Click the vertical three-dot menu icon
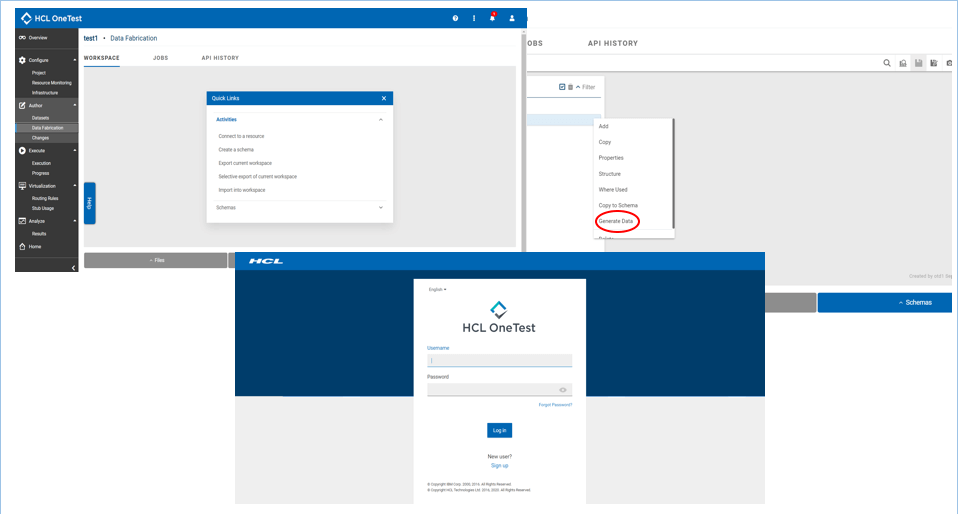The height and width of the screenshot is (514, 958). [474, 18]
